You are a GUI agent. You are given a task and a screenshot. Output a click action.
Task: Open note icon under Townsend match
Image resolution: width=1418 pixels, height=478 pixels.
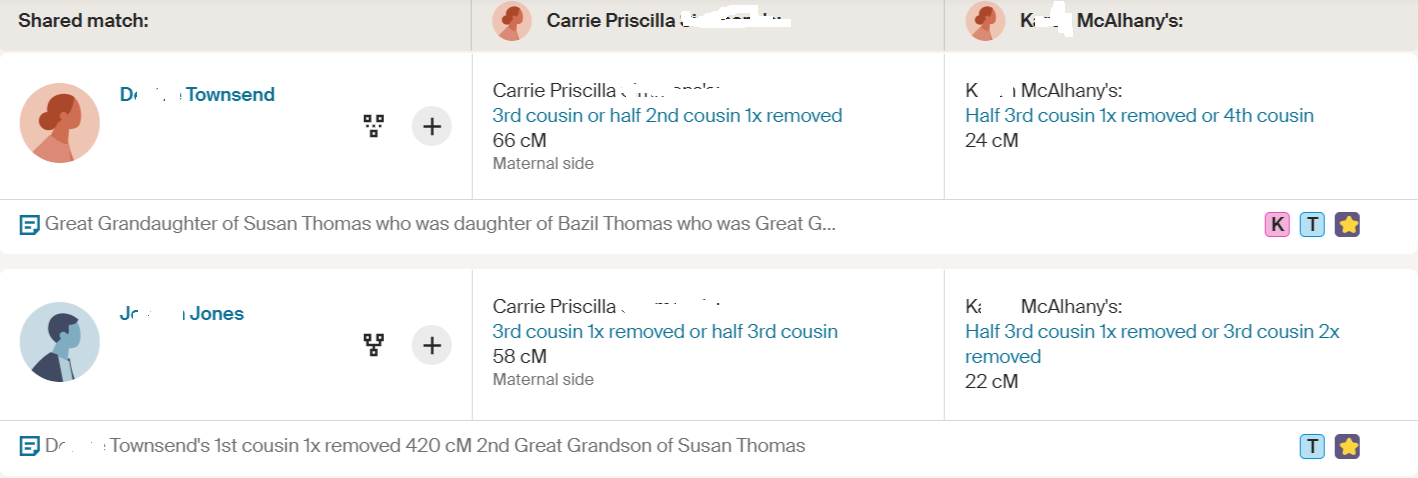coord(30,225)
